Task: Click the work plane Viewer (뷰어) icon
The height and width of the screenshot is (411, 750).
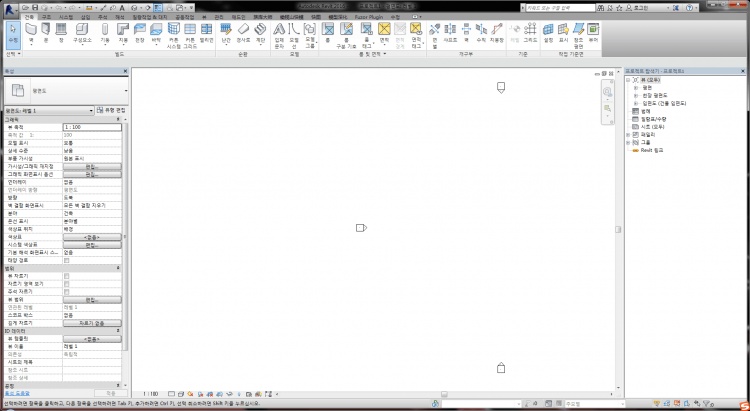Action: point(593,34)
